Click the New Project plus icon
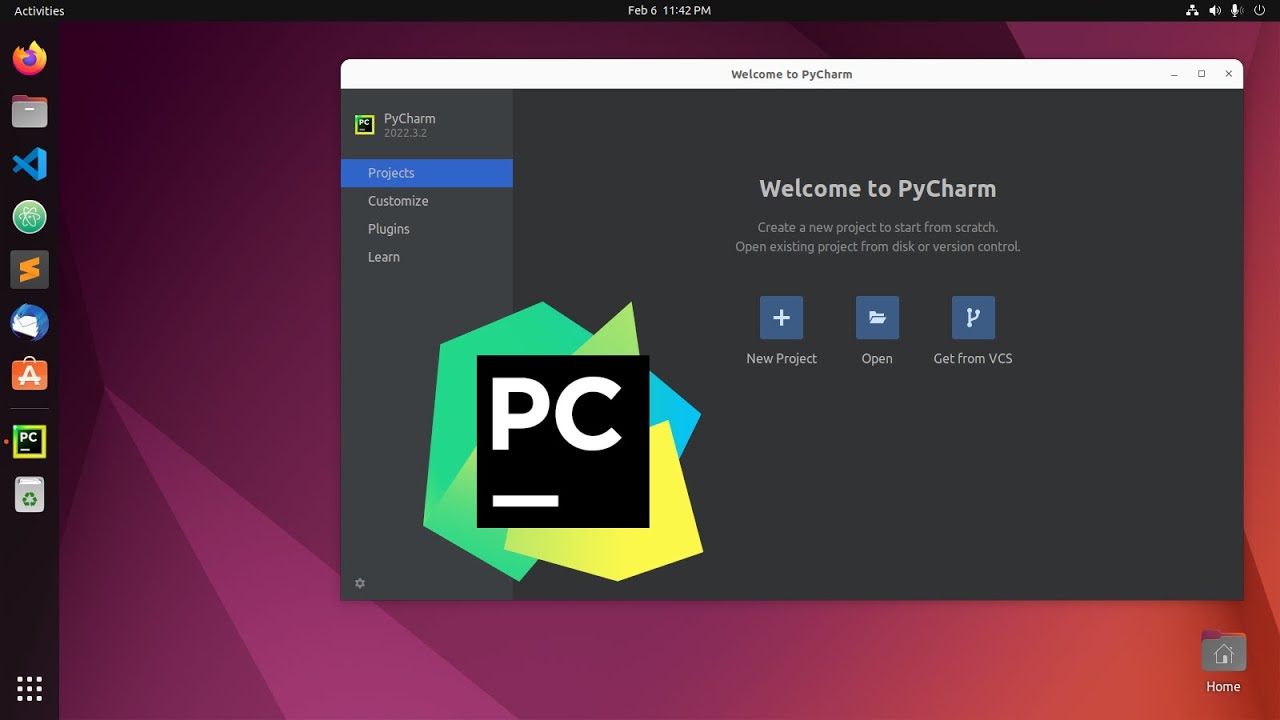1280x720 pixels. click(781, 318)
